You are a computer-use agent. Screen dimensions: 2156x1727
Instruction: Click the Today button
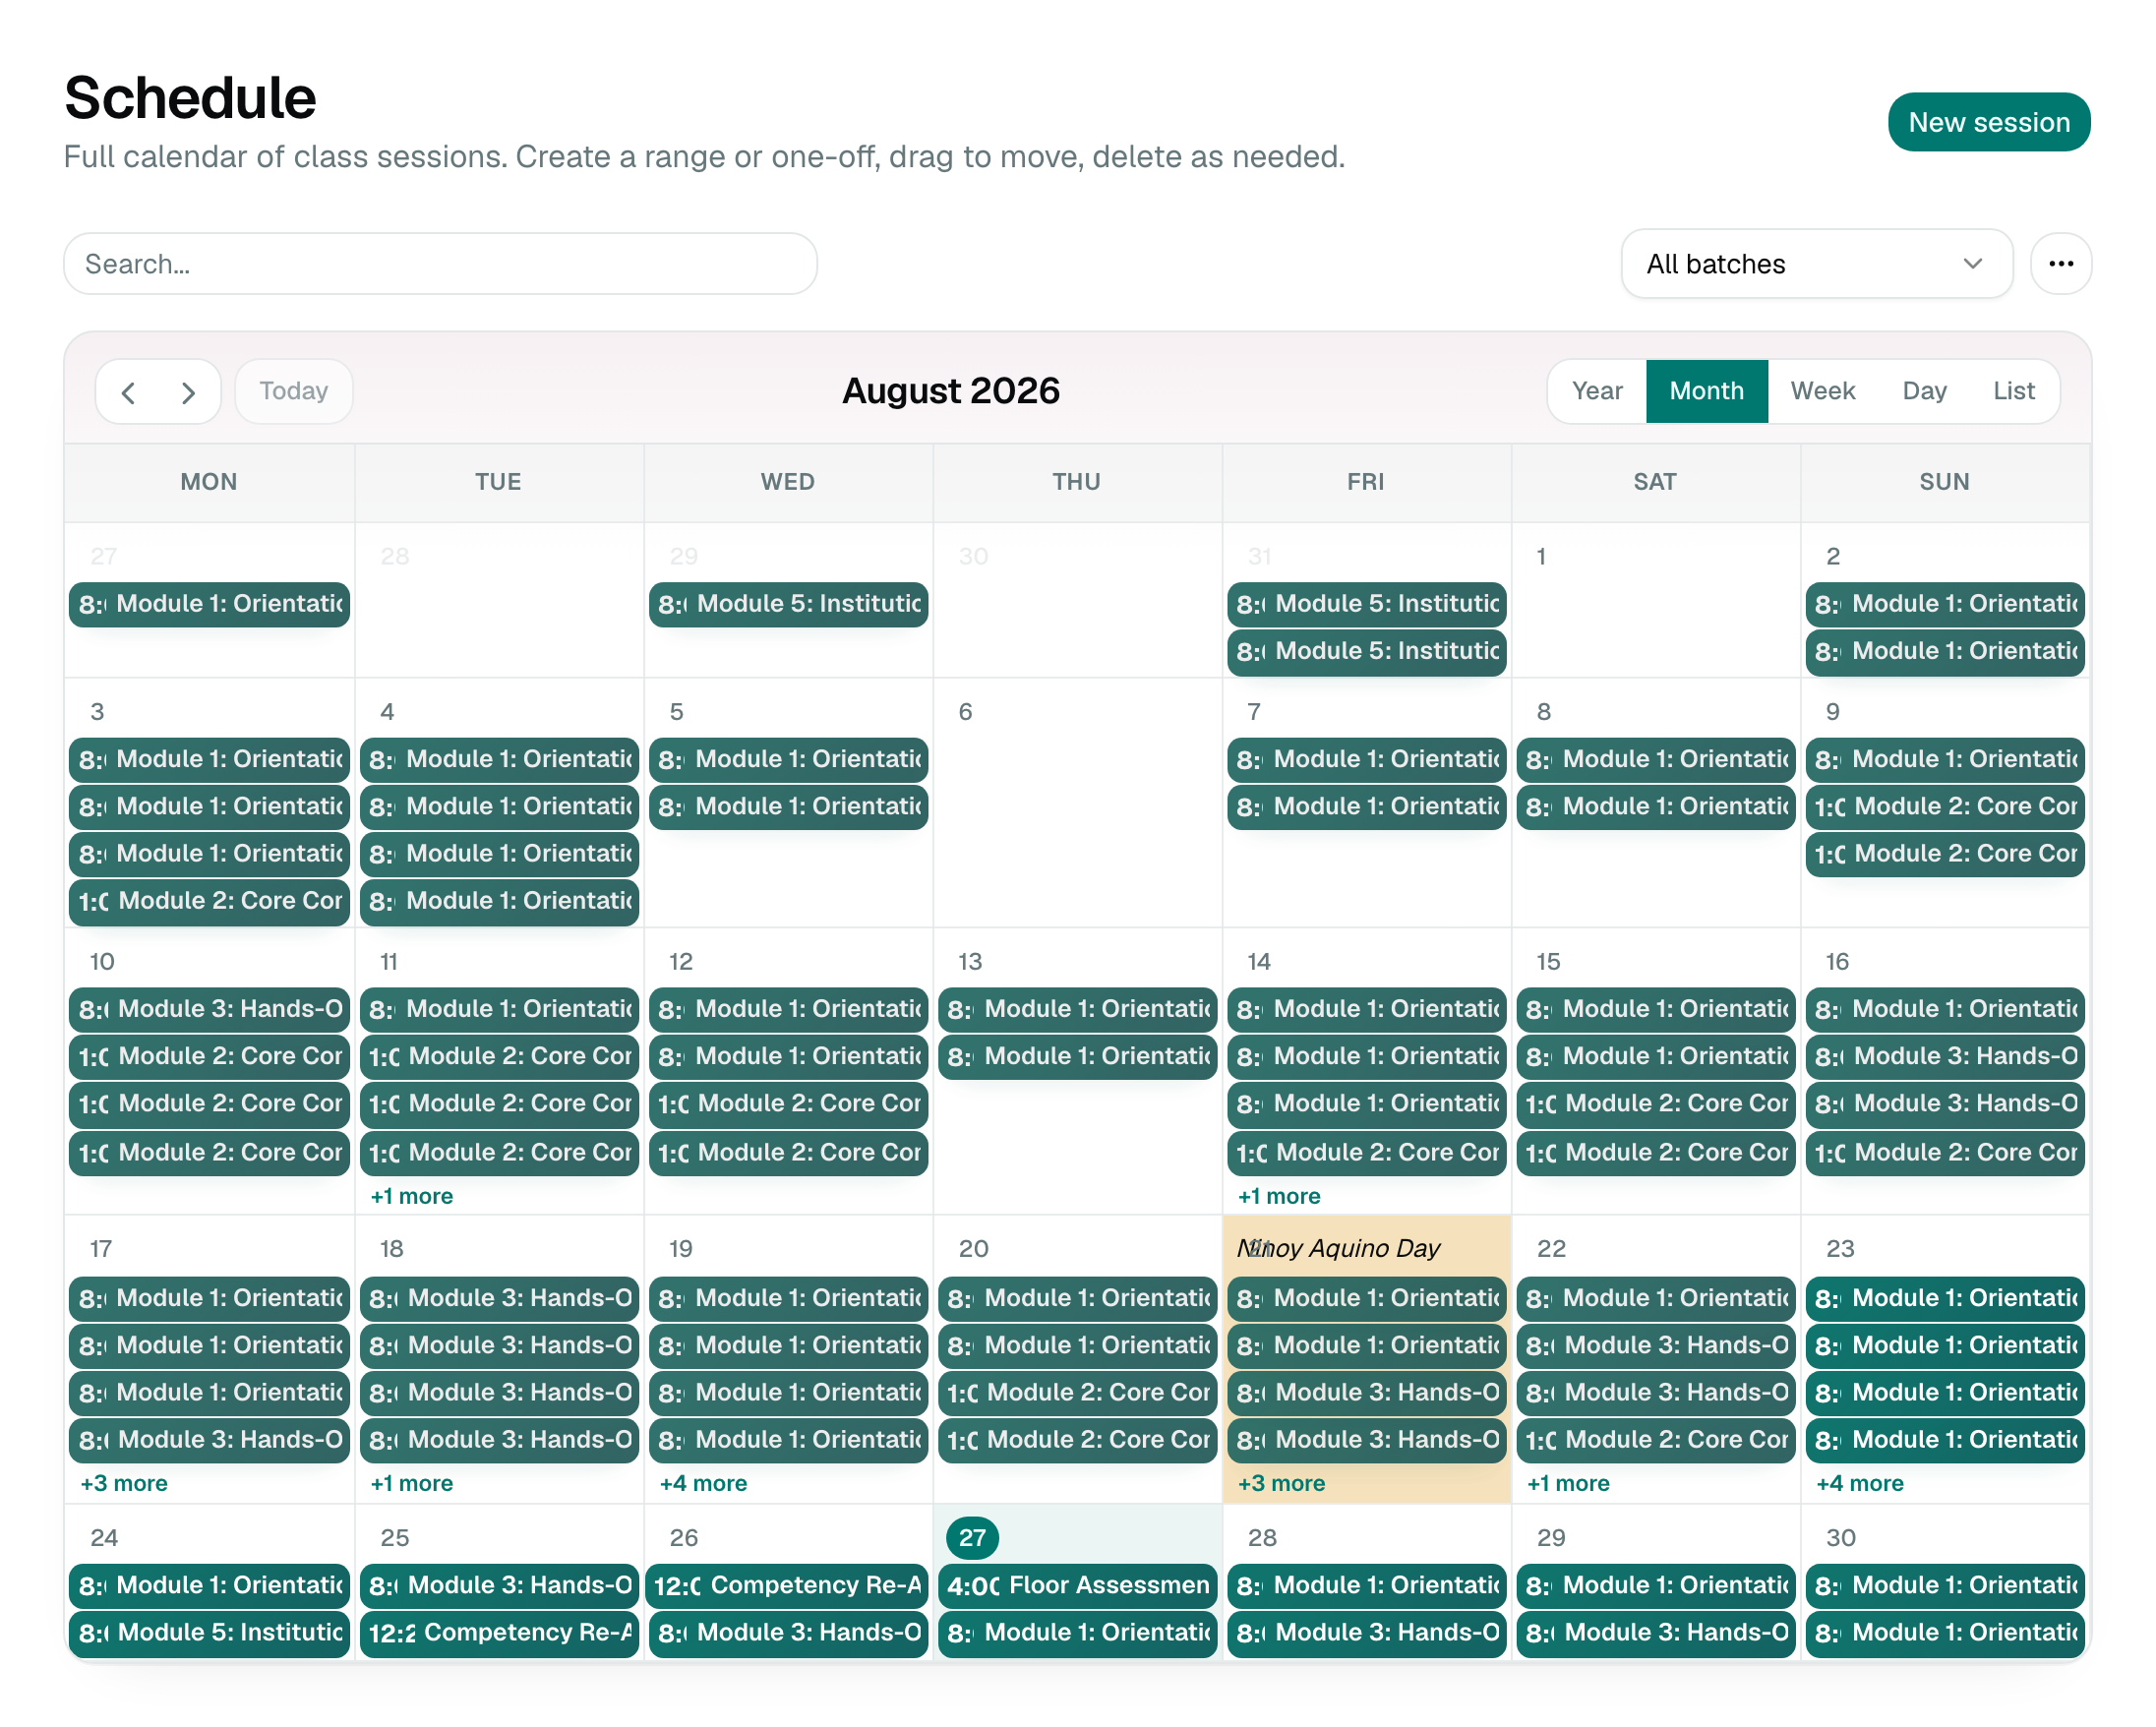tap(294, 391)
